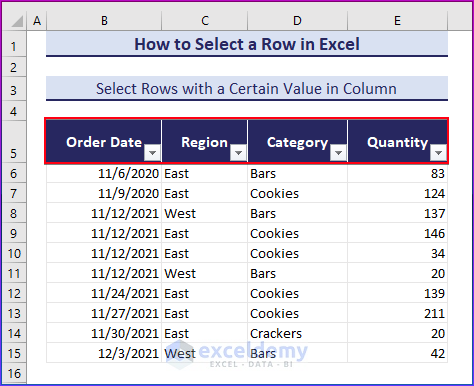Select the quantity cell 34

click(397, 253)
